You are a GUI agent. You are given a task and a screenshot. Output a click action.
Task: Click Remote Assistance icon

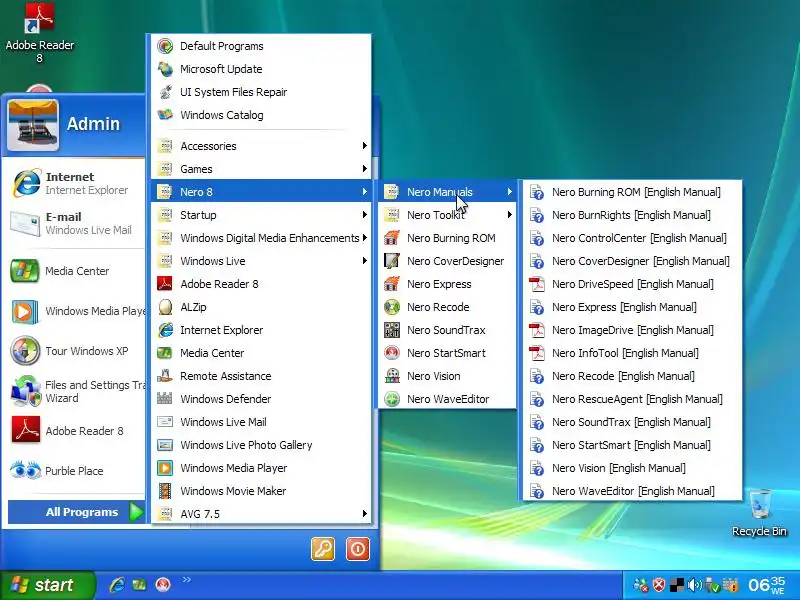(165, 376)
